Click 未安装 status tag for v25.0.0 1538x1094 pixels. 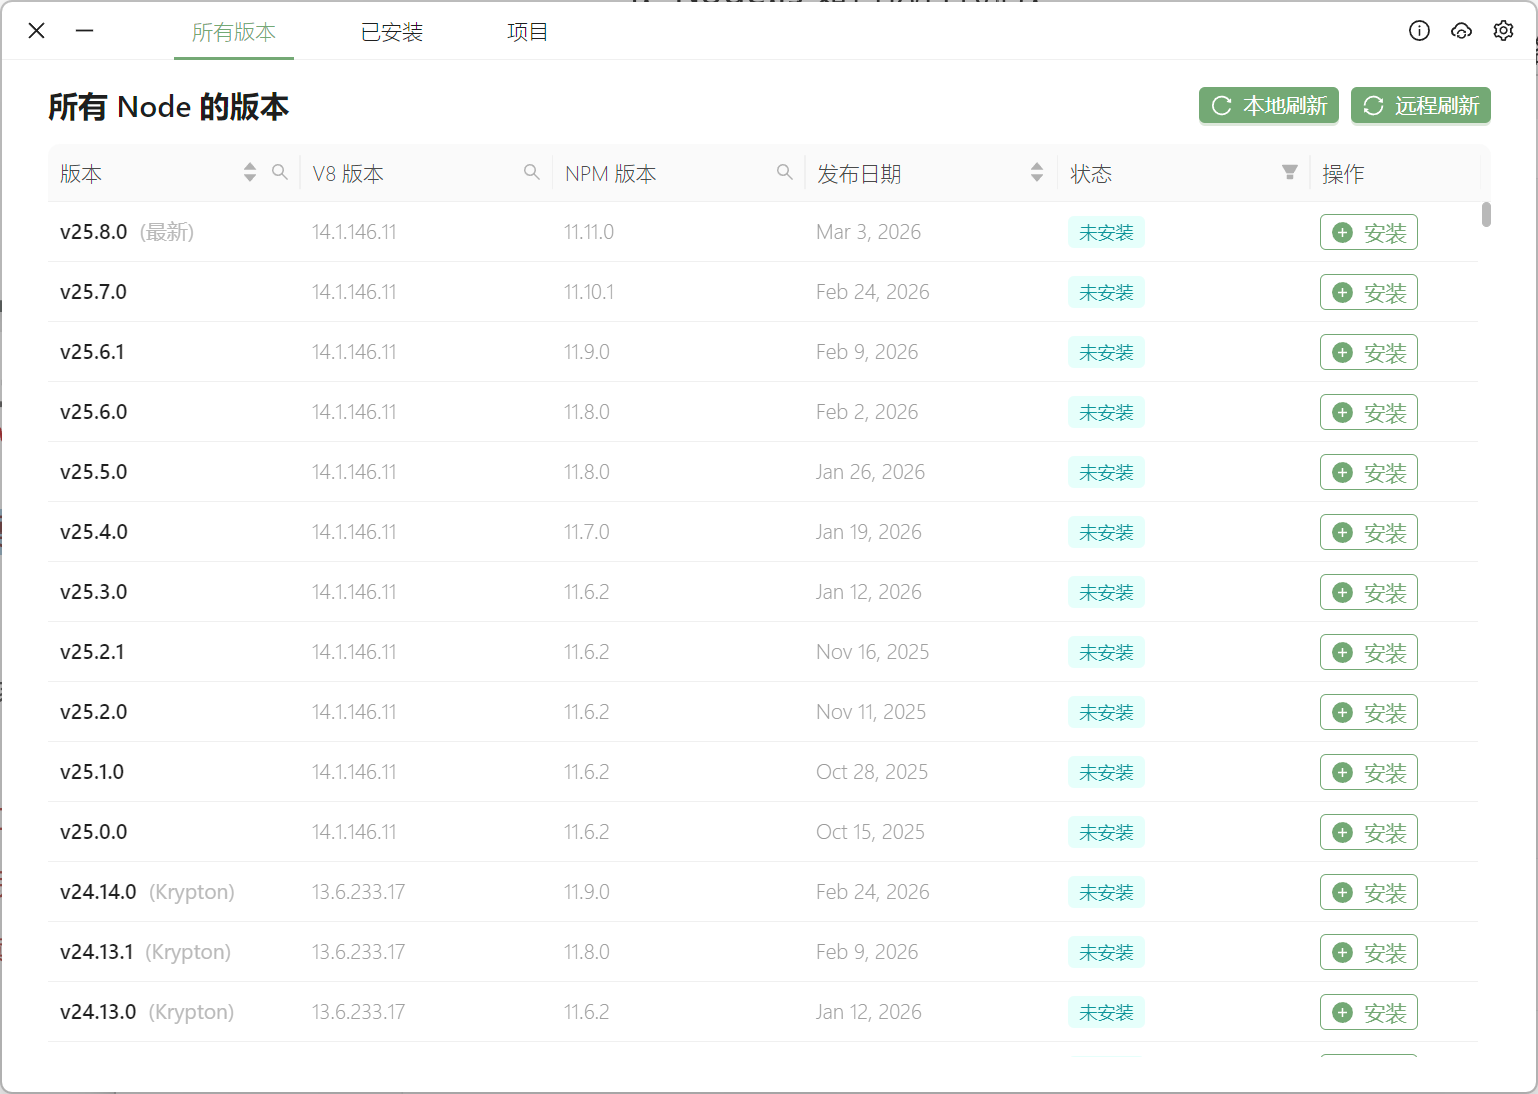tap(1106, 832)
